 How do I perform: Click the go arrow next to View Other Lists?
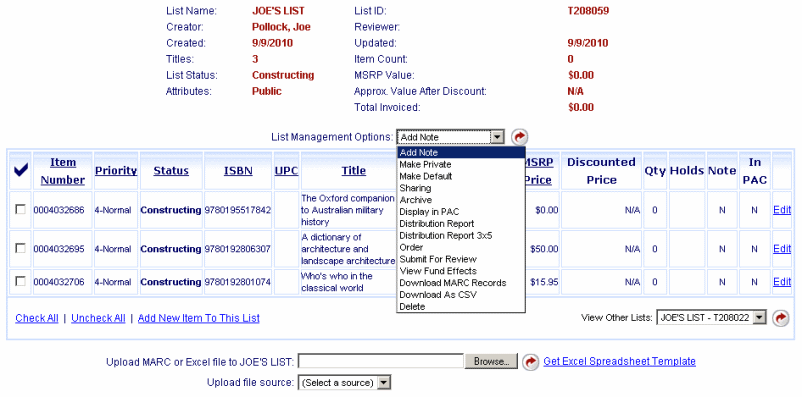pos(781,318)
